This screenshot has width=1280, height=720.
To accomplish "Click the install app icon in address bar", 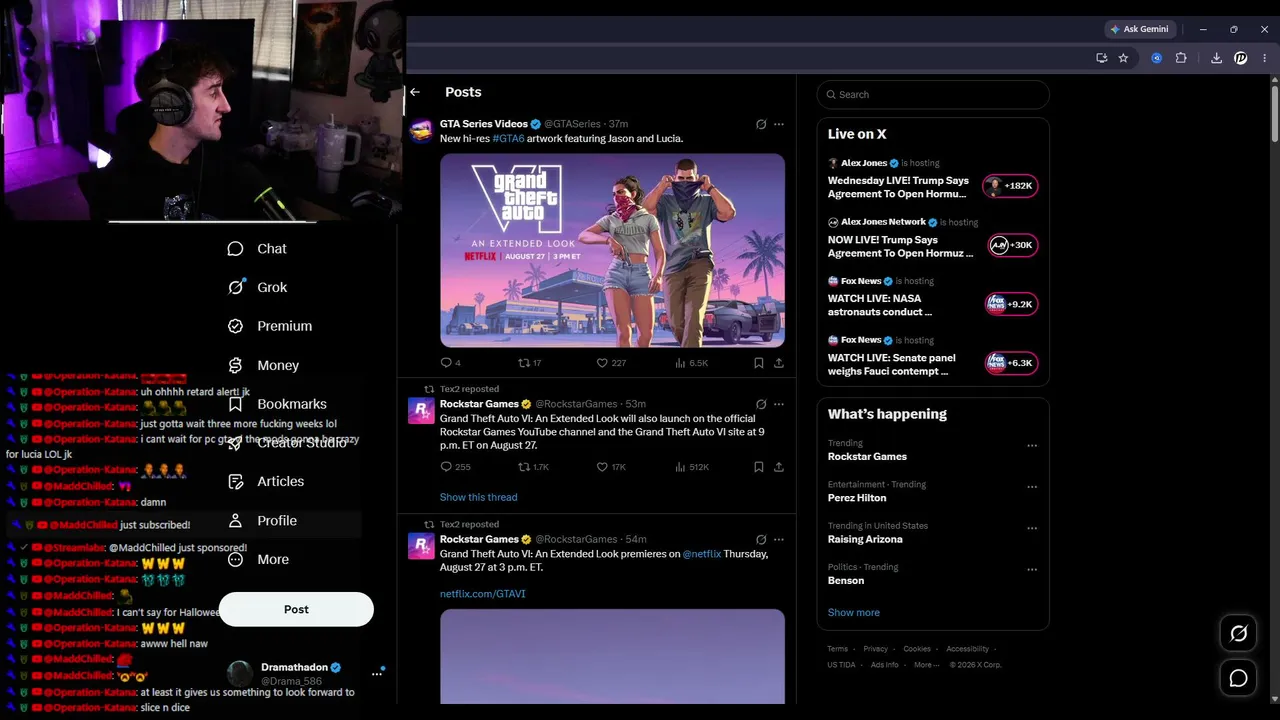I will [1101, 58].
